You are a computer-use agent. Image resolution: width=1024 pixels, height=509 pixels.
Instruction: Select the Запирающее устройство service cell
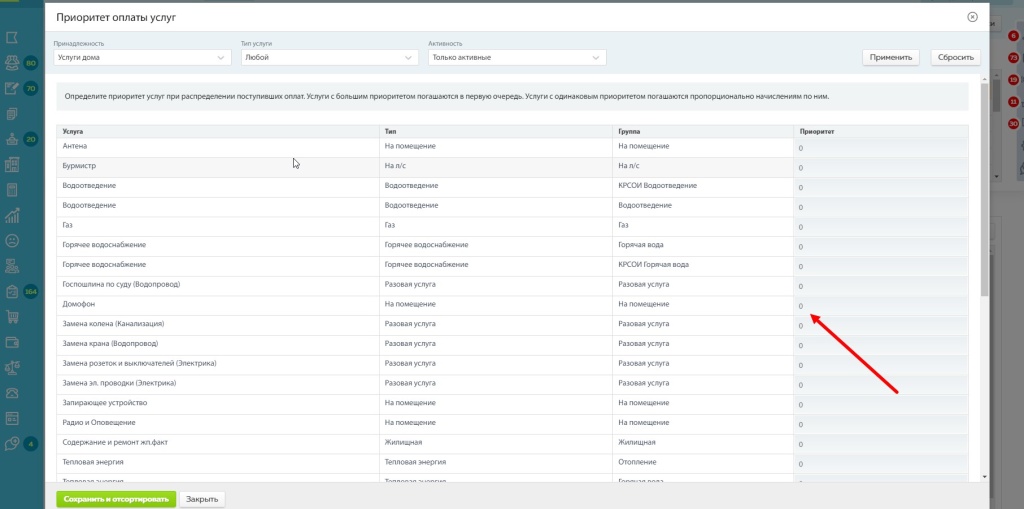pyautogui.click(x=217, y=402)
